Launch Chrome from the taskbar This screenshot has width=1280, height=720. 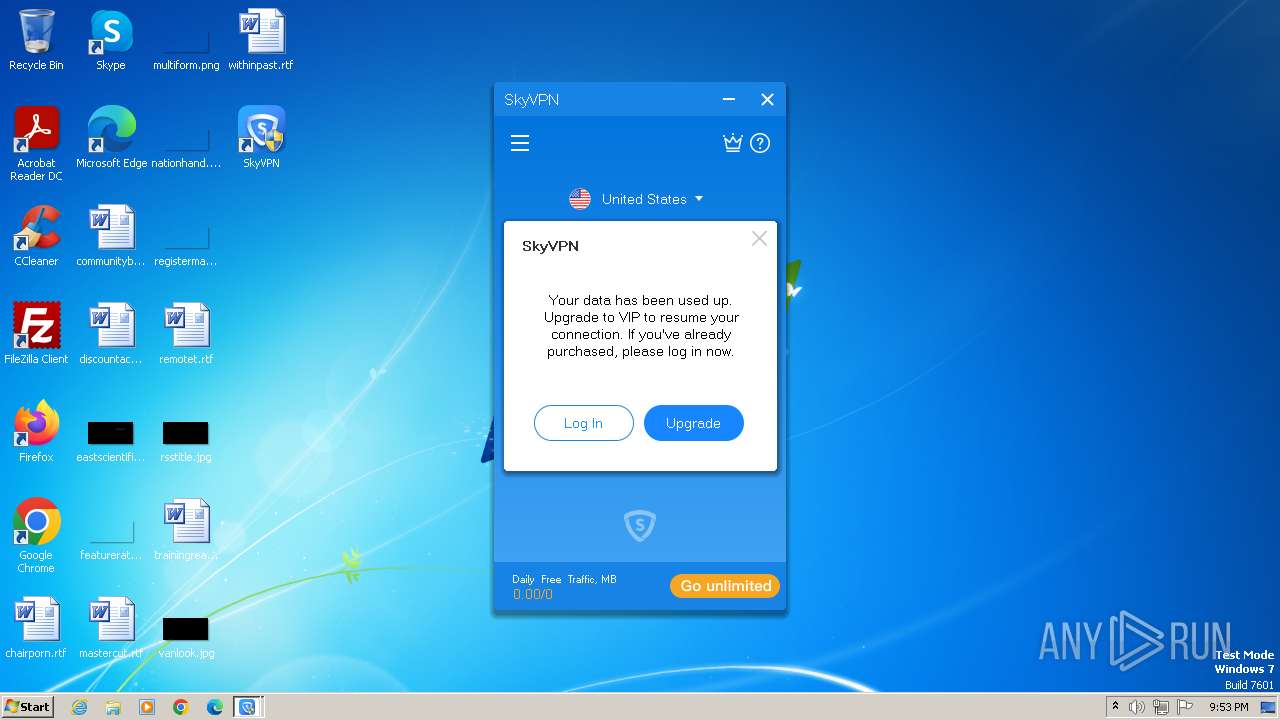pos(181,707)
